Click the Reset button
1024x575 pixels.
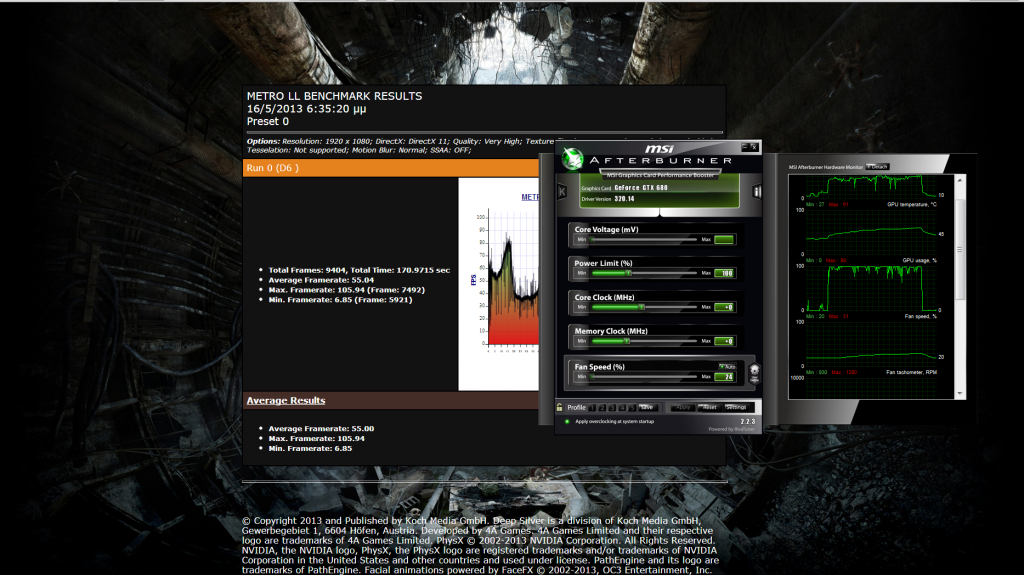[x=710, y=407]
